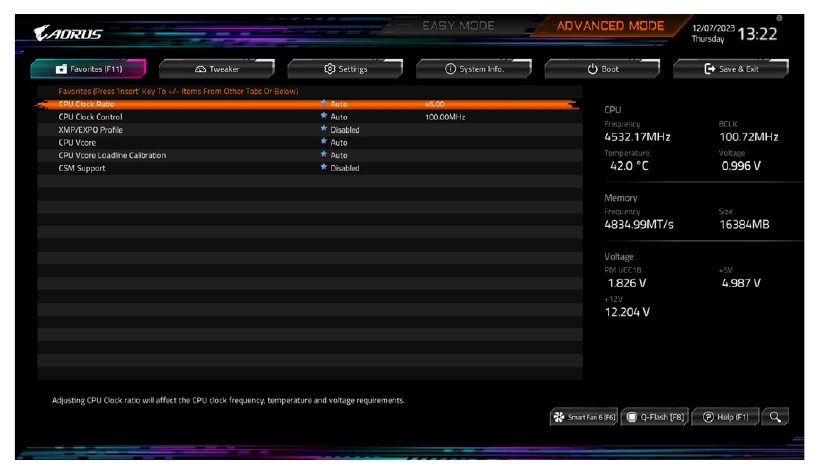The image size is (828, 474).
Task: Select ADVANCED MODE
Action: click(610, 26)
